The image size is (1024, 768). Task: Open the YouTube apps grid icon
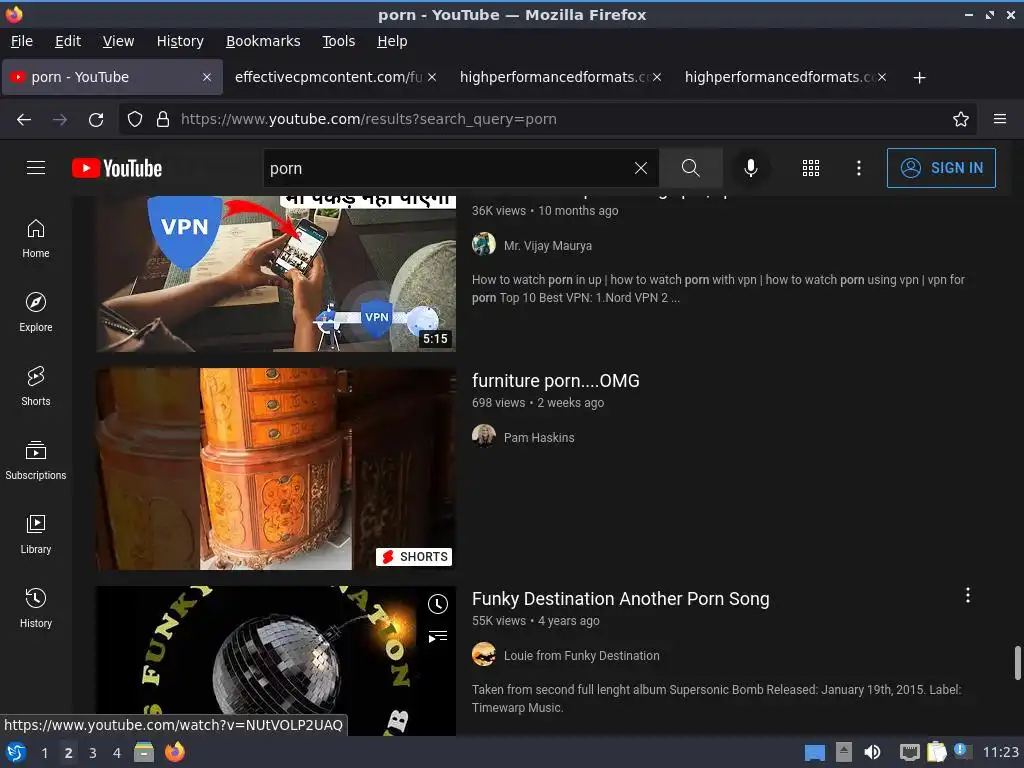[x=810, y=168]
